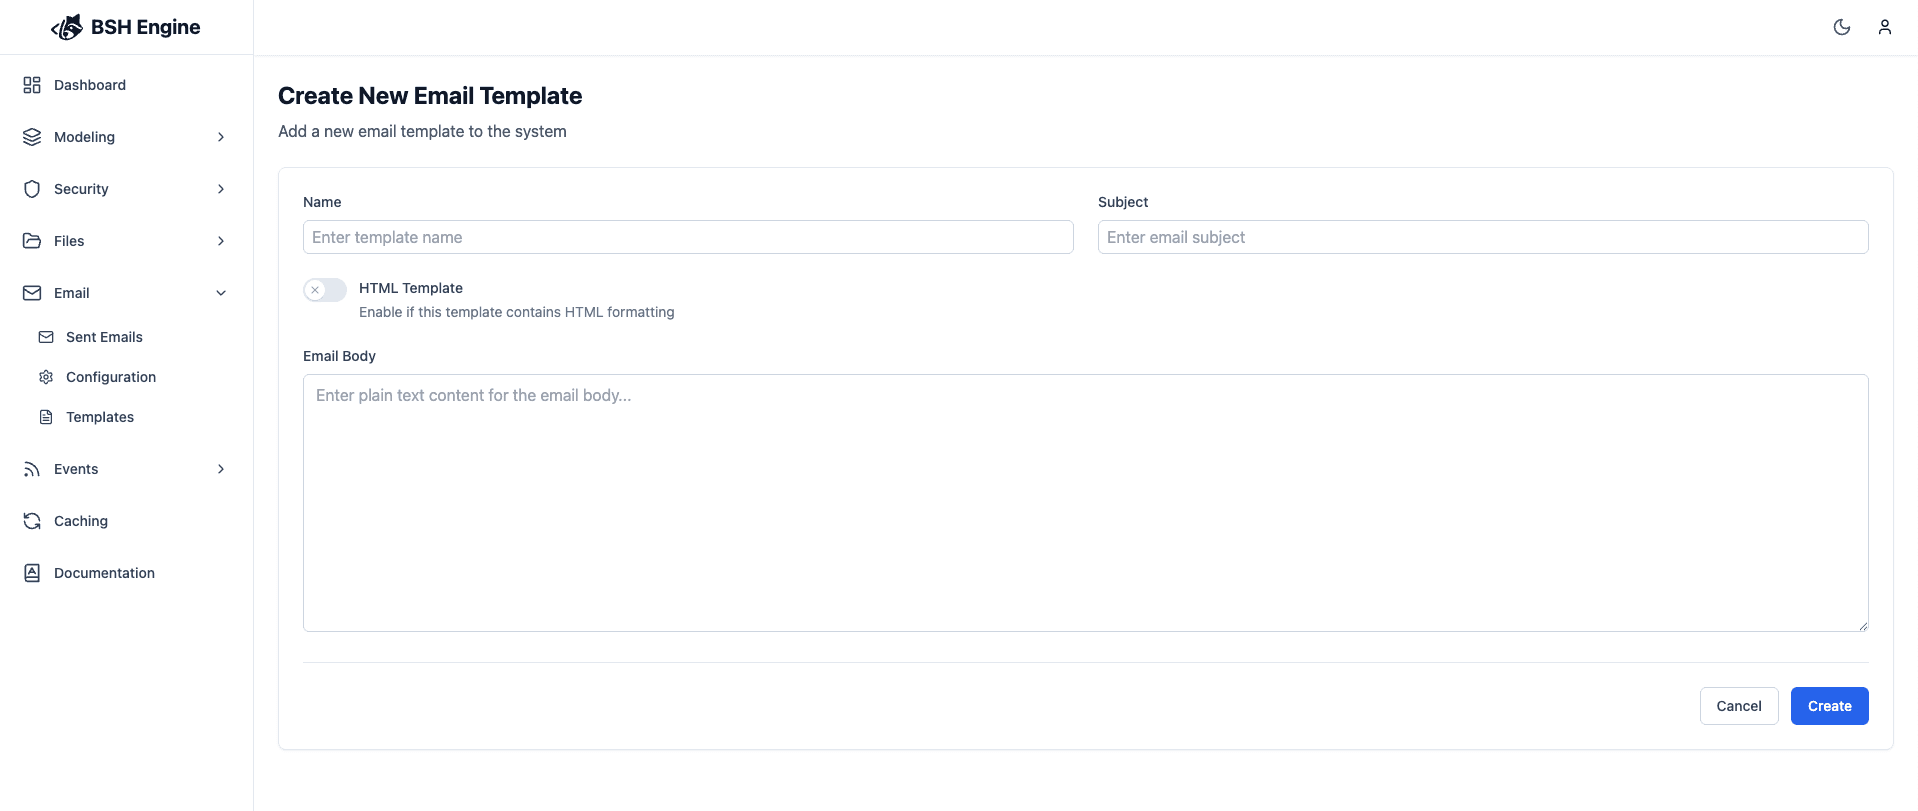Expand the Security section
1918x811 pixels.
220,189
